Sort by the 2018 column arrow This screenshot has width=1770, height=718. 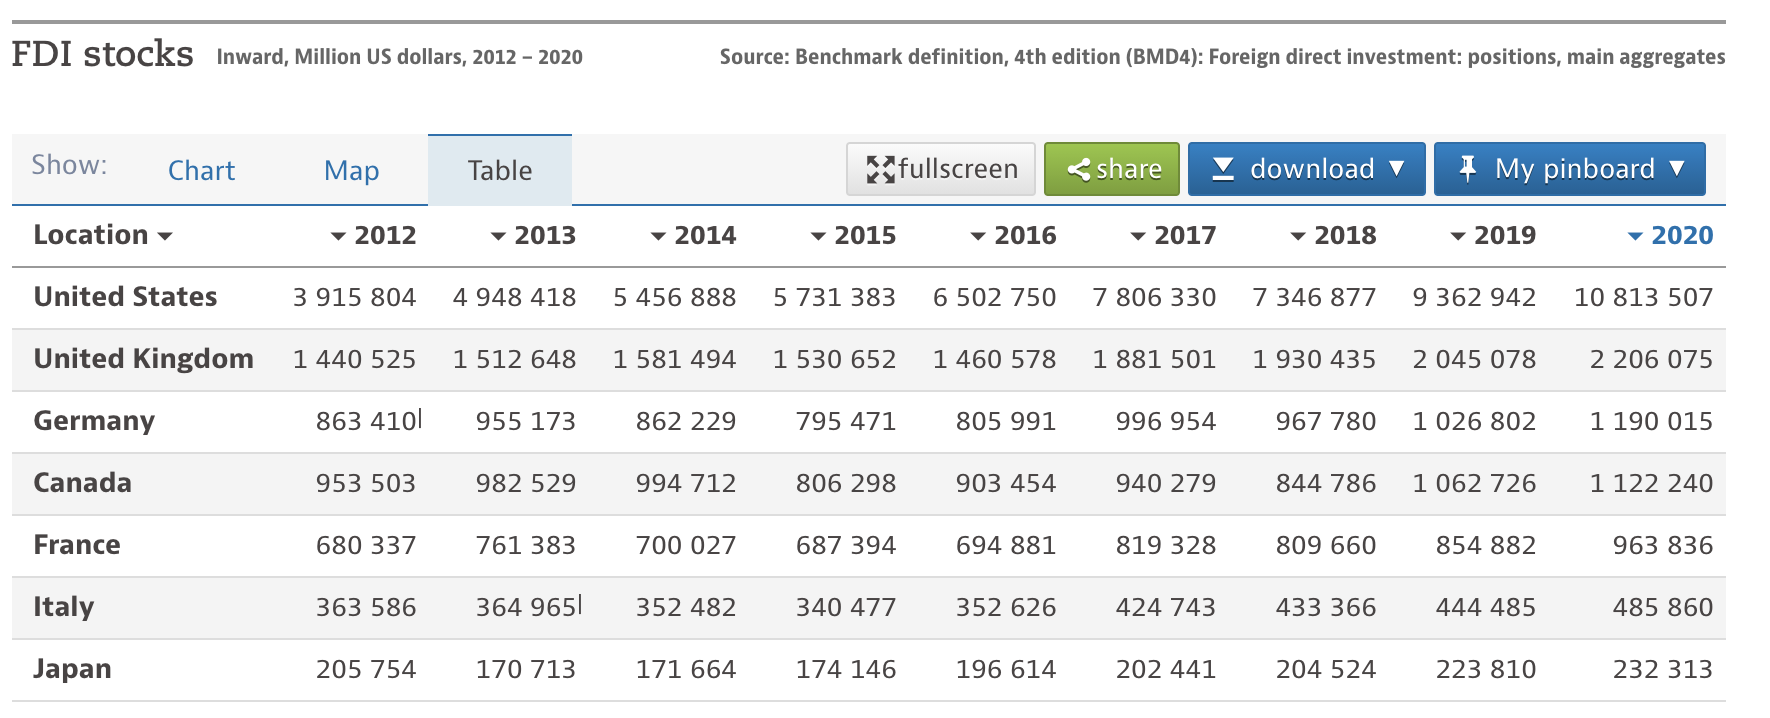pyautogui.click(x=1298, y=237)
